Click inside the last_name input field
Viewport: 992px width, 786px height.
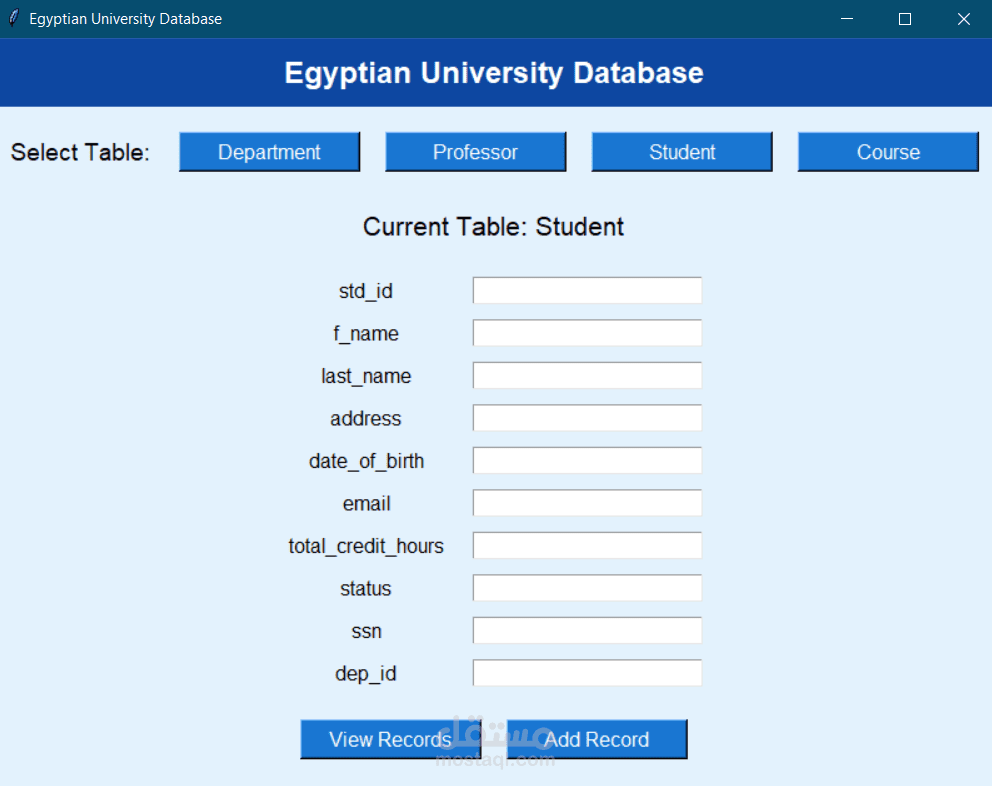click(x=586, y=374)
